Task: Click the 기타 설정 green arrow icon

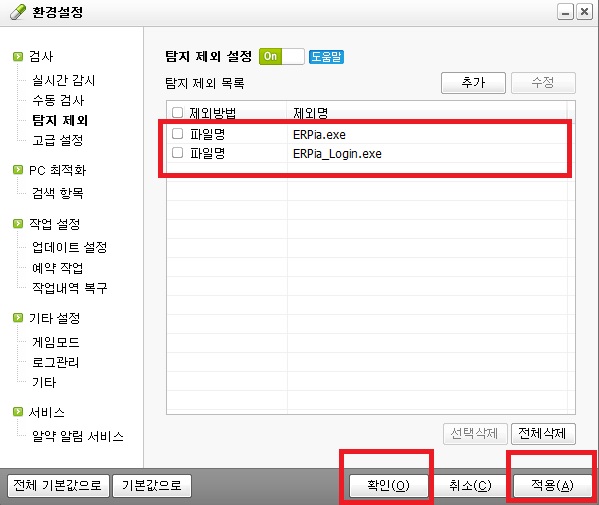Action: (18, 317)
